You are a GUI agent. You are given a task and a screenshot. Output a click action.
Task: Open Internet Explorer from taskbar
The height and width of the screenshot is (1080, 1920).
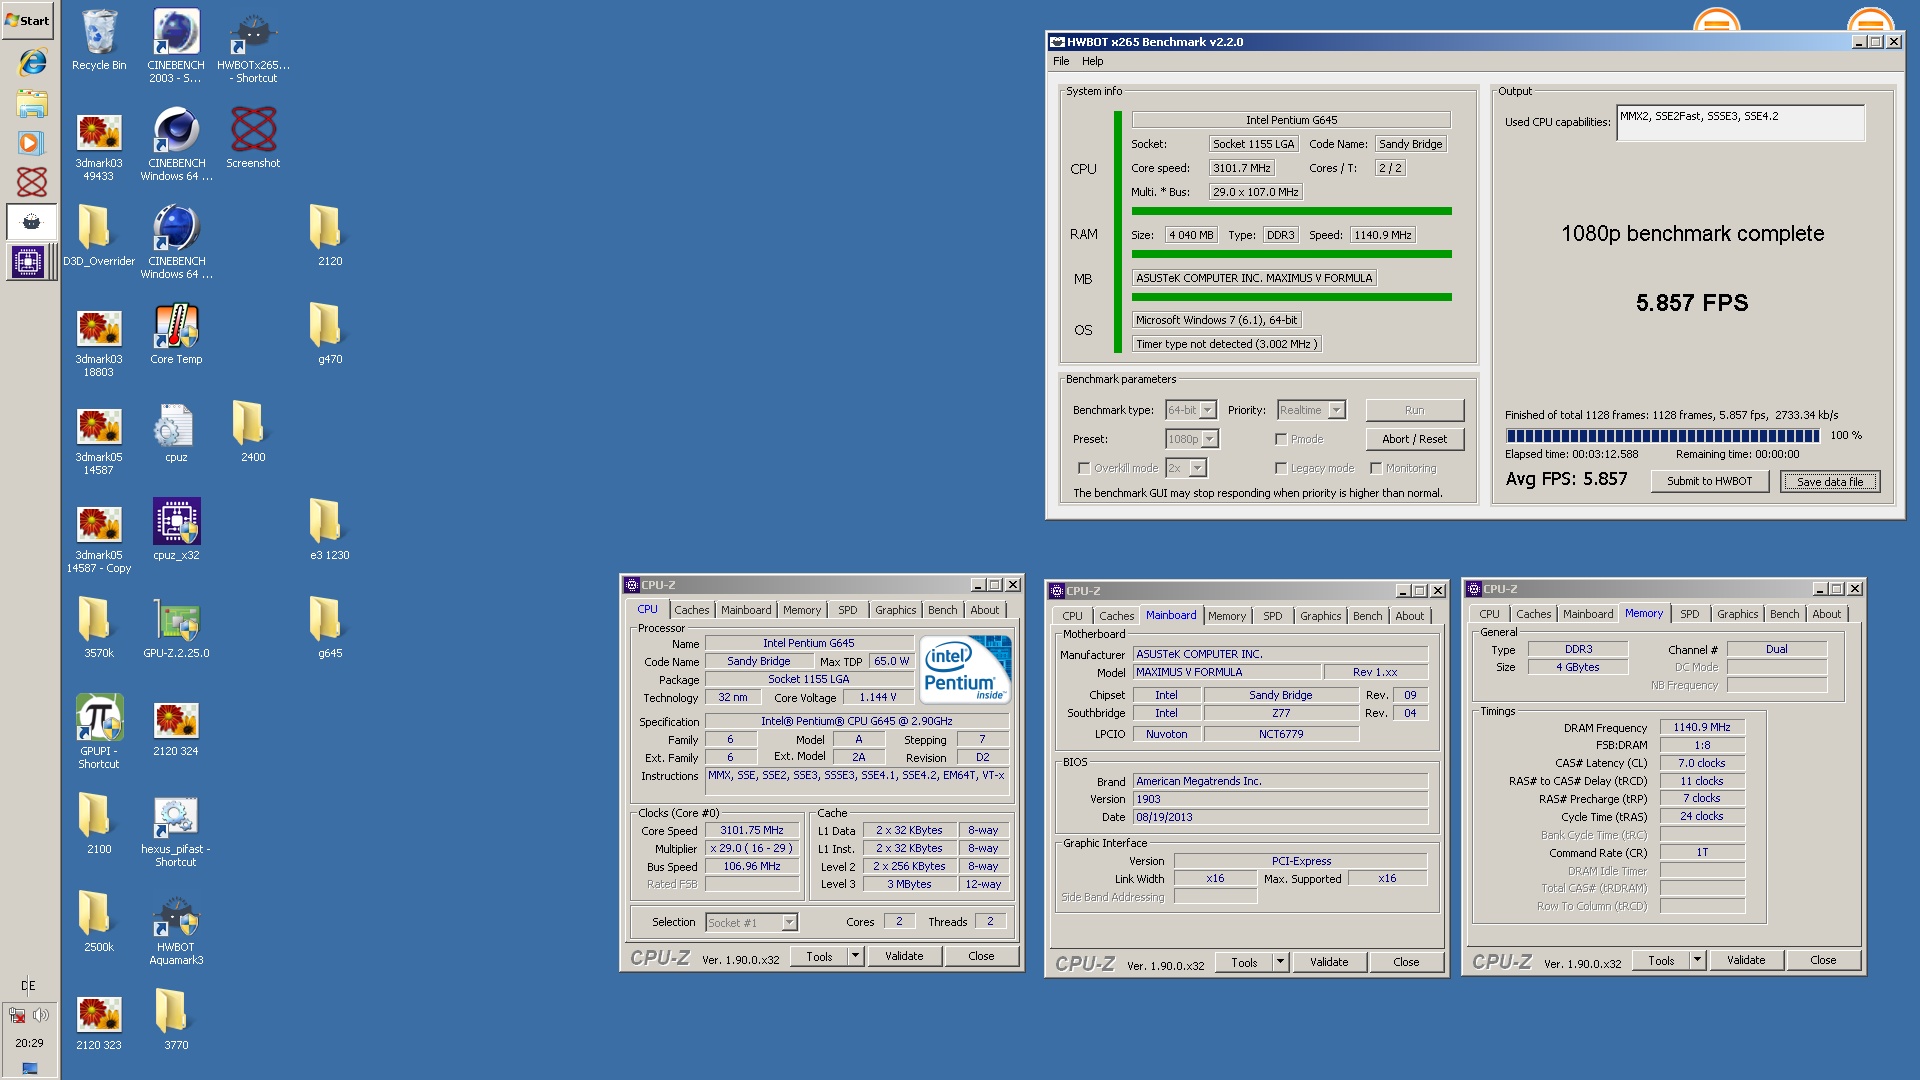click(32, 62)
